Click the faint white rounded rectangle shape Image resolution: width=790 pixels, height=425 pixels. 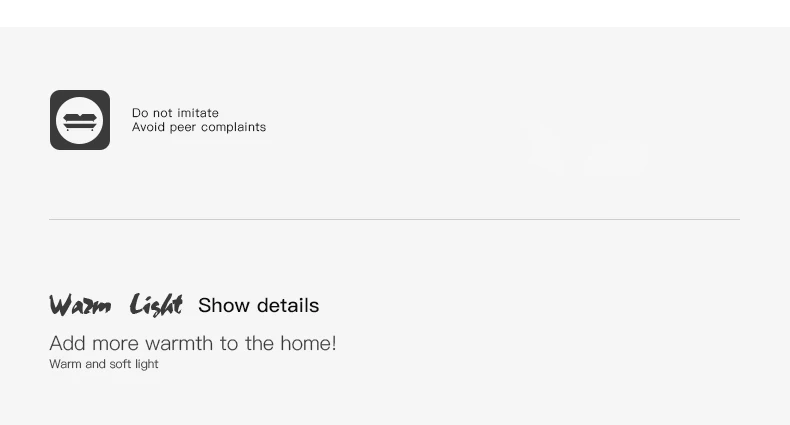tap(615, 158)
